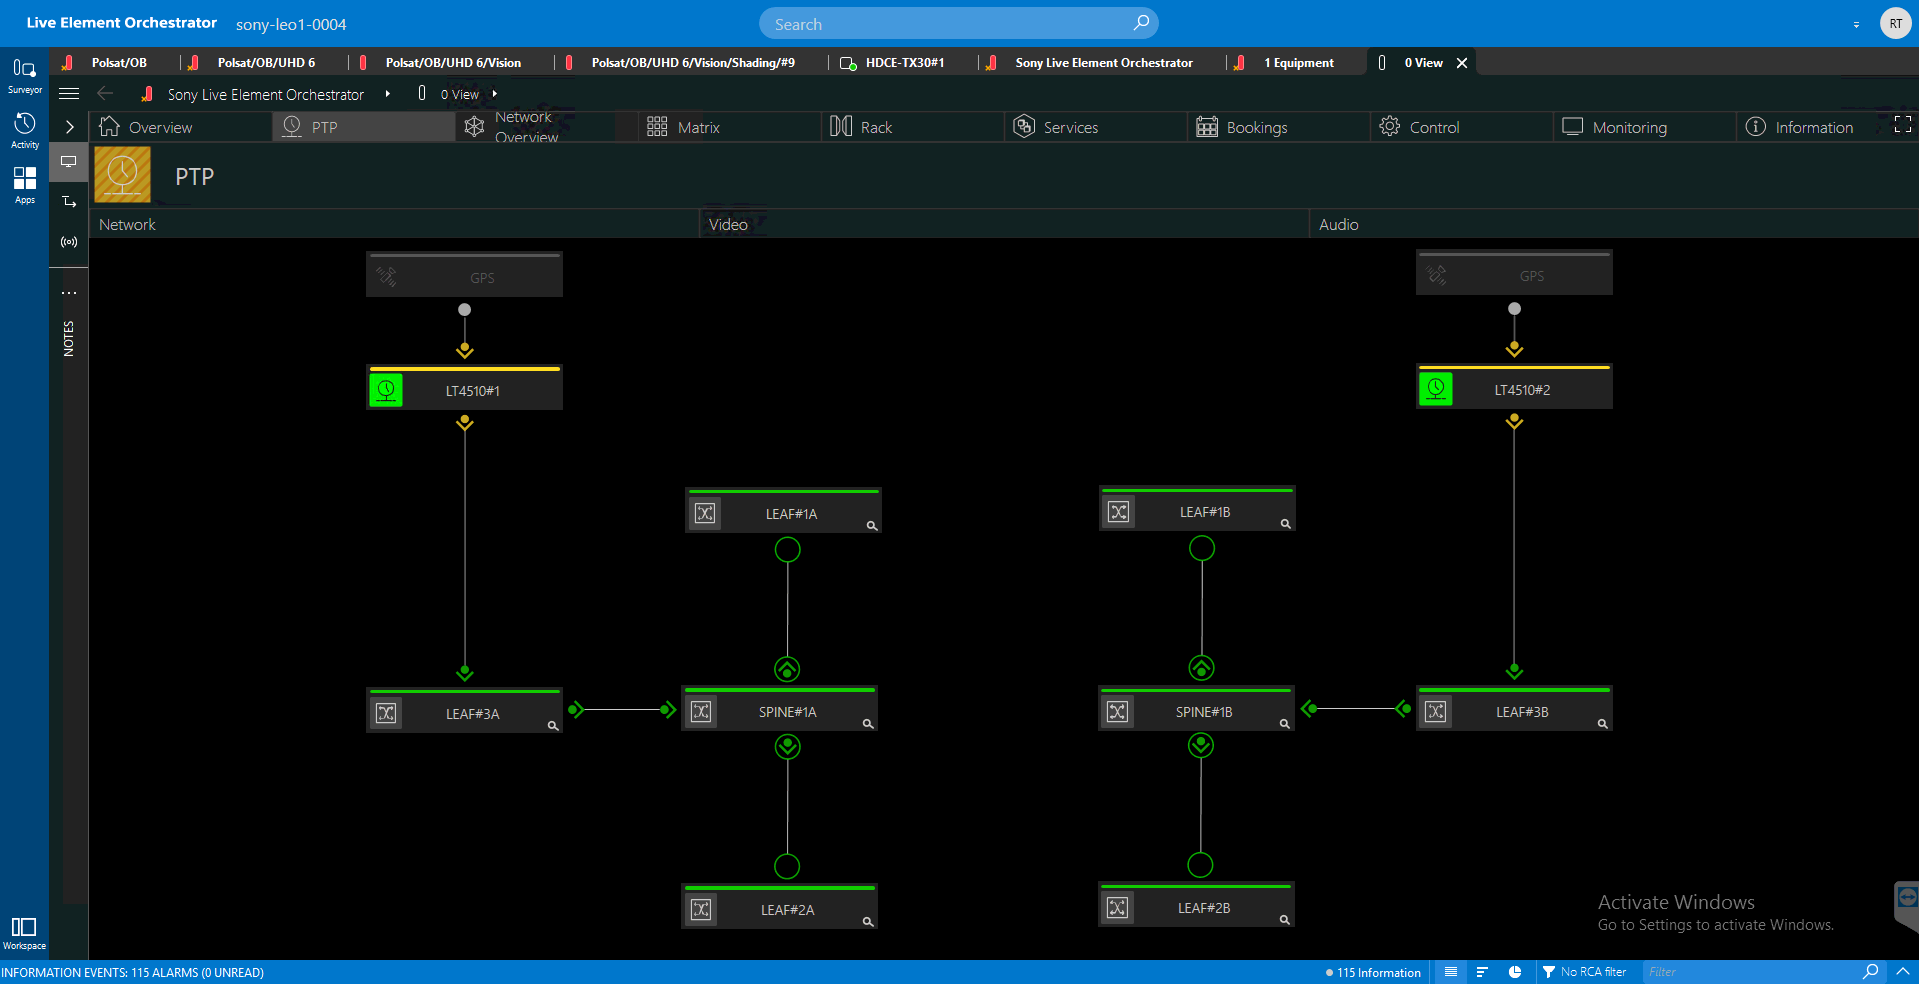Click the alarm Filter input field
Image resolution: width=1919 pixels, height=984 pixels.
point(1752,972)
